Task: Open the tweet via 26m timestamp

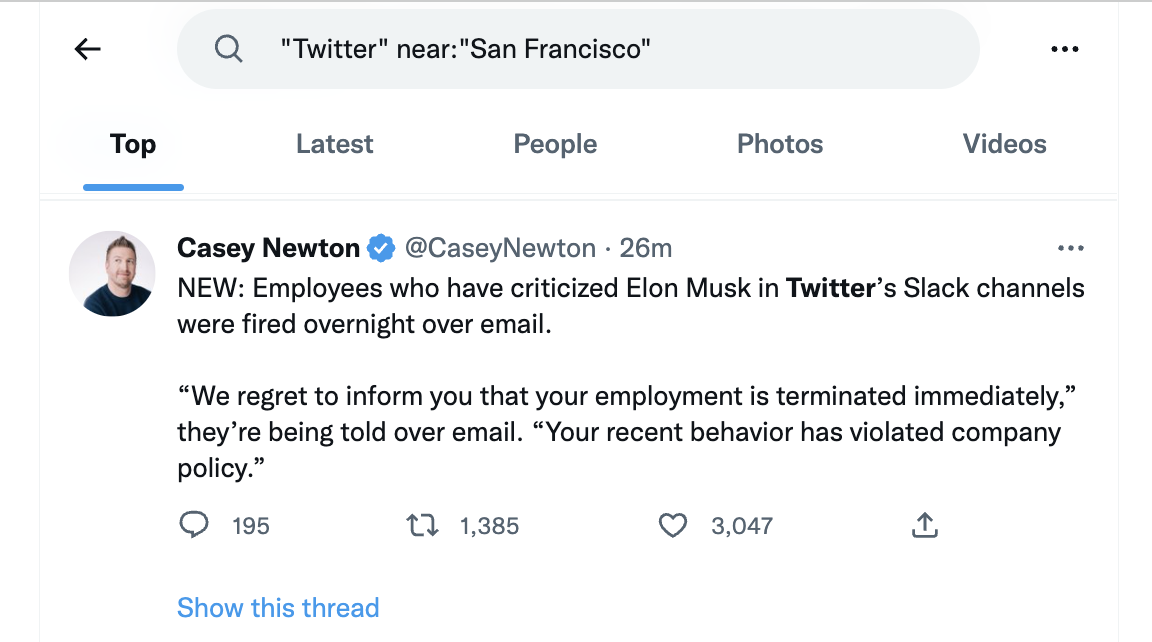Action: click(646, 248)
